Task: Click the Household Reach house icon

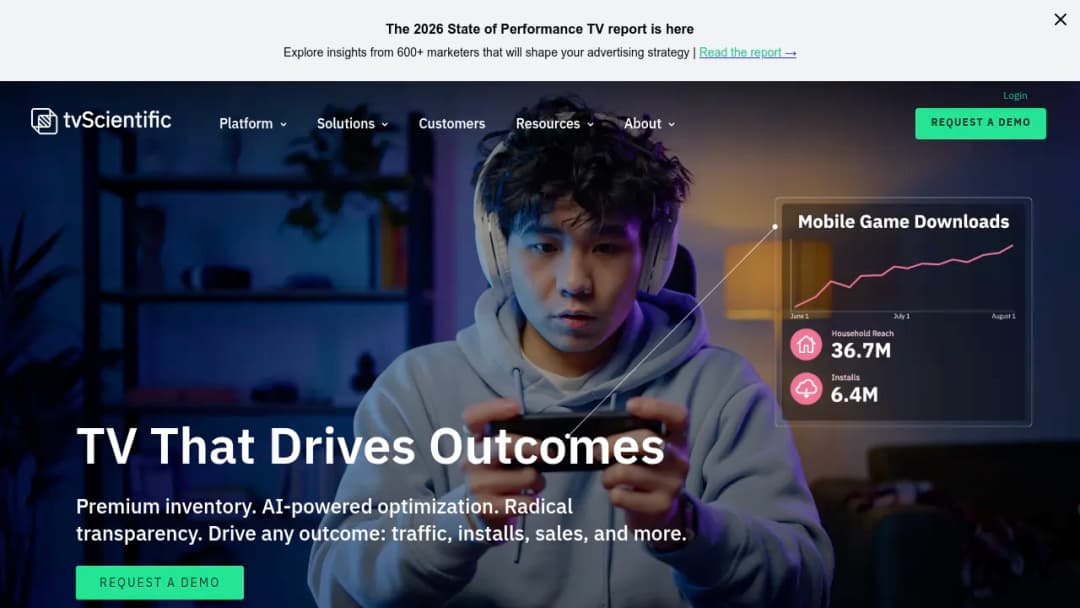Action: click(x=806, y=344)
